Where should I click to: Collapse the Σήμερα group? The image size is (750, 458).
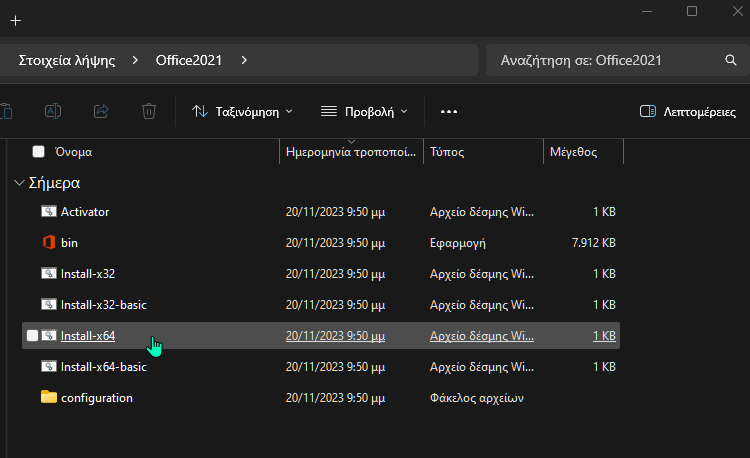(x=19, y=183)
